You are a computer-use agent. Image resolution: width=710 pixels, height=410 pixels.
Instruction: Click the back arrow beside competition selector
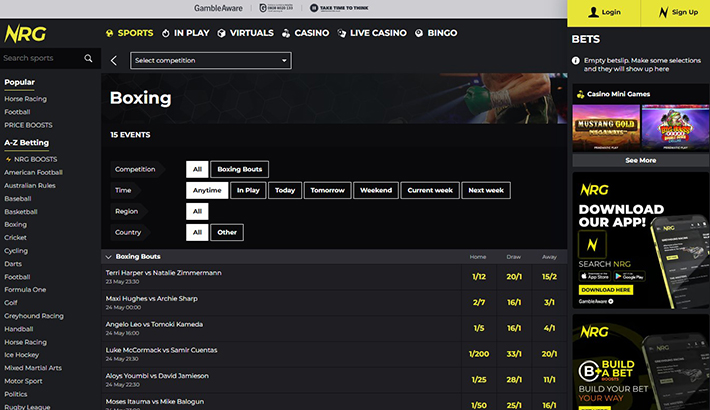[x=114, y=60]
